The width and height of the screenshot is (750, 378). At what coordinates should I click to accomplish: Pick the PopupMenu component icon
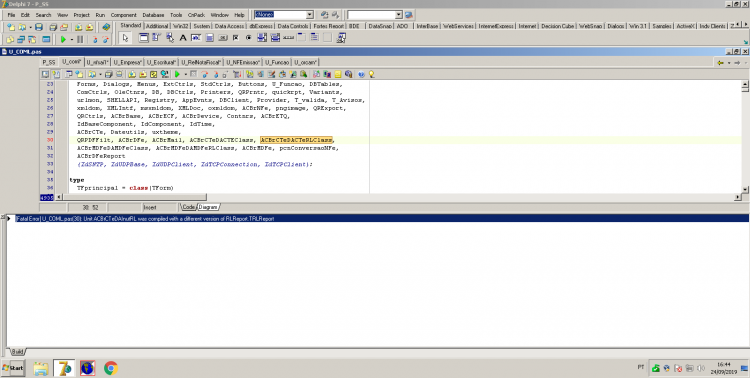pos(170,38)
